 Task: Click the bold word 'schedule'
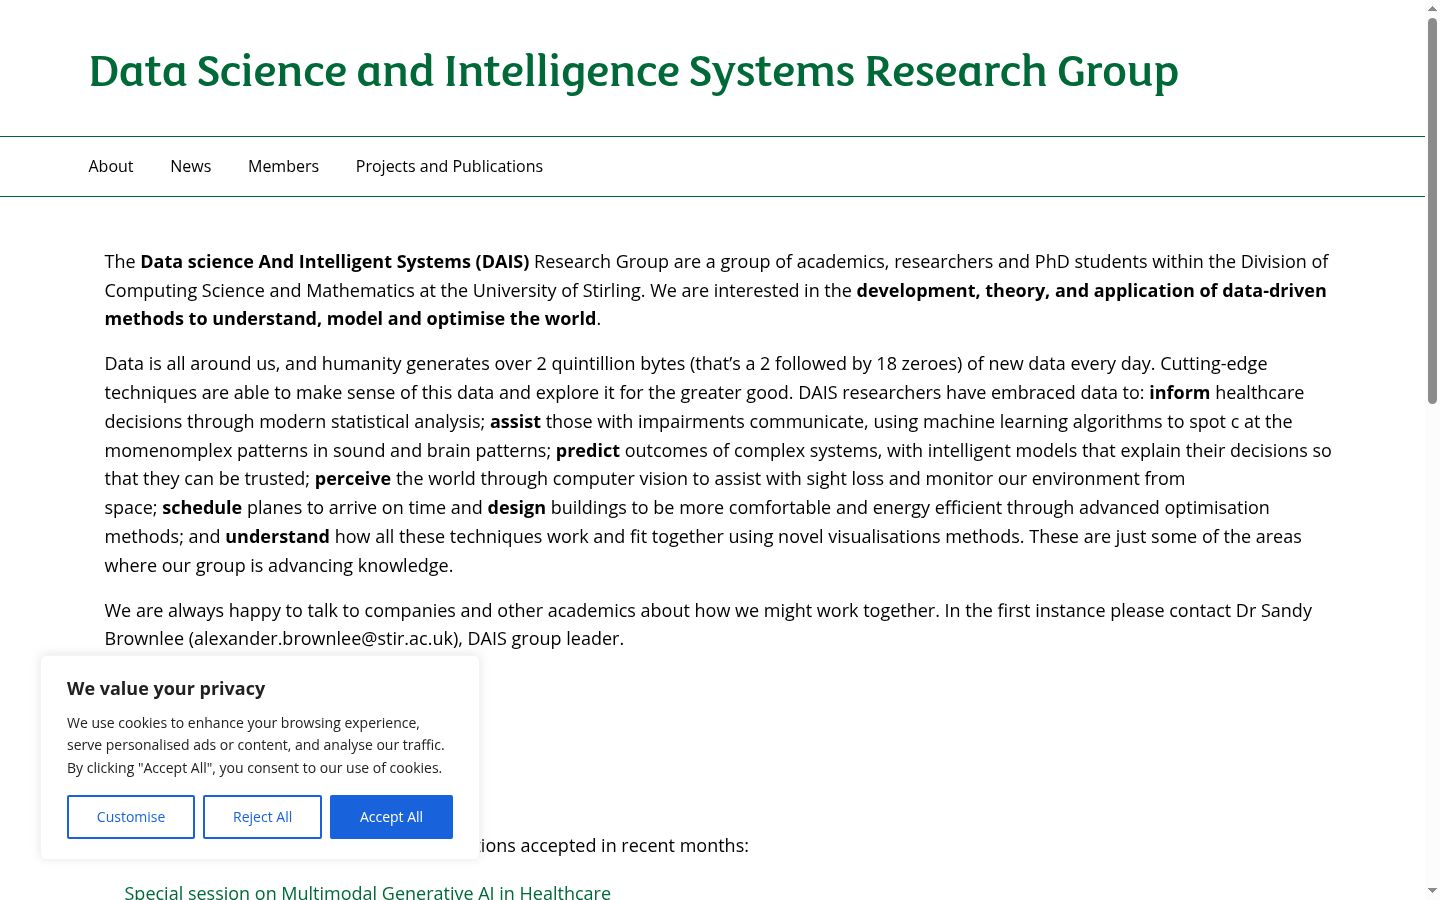pyautogui.click(x=202, y=507)
